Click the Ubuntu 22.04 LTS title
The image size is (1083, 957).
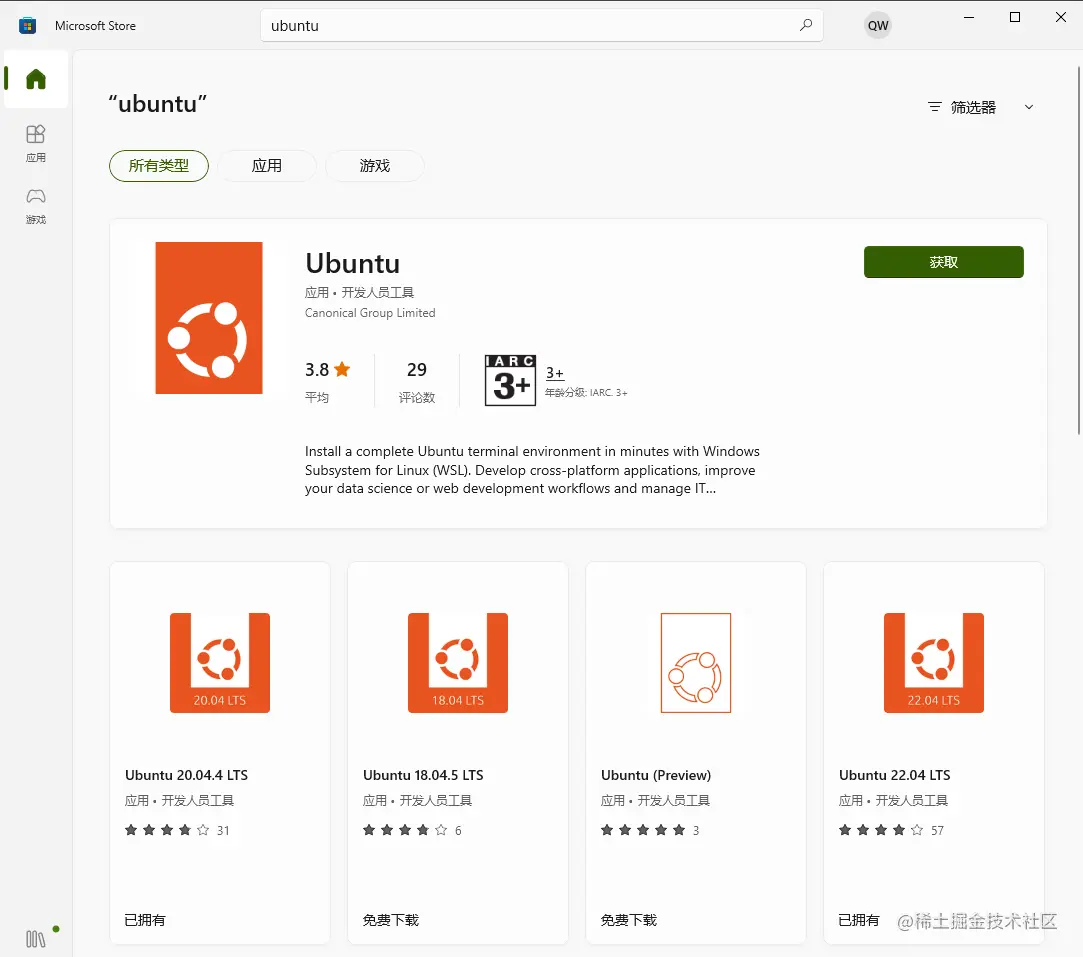[894, 775]
